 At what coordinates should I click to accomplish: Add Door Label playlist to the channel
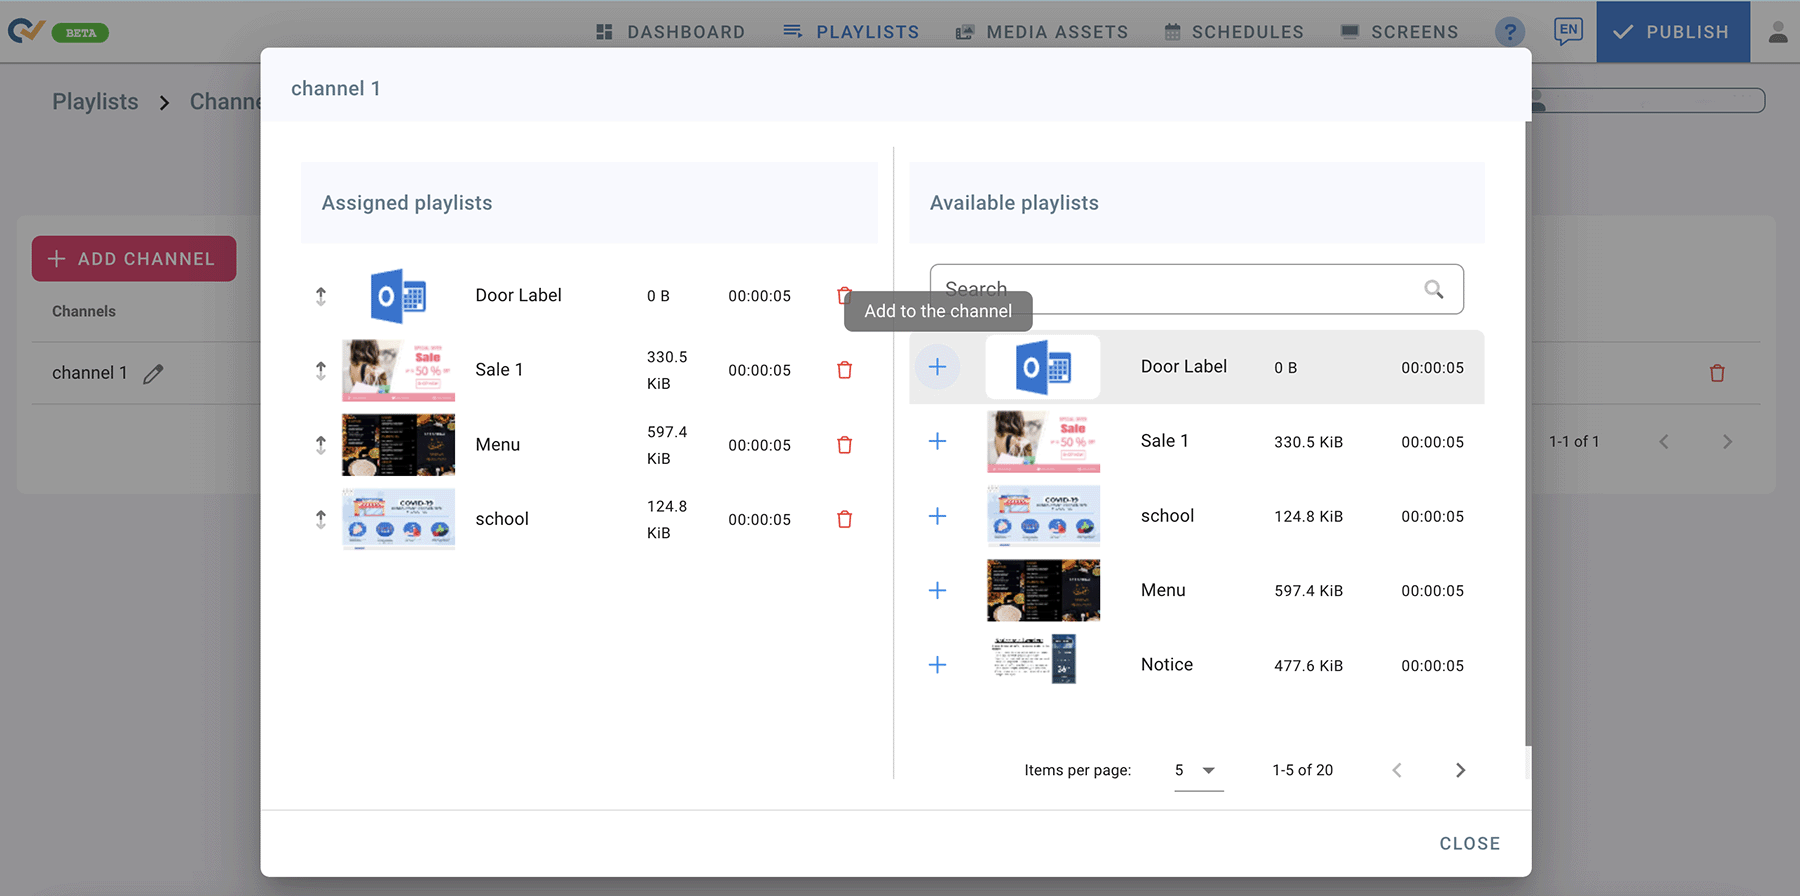click(x=937, y=367)
